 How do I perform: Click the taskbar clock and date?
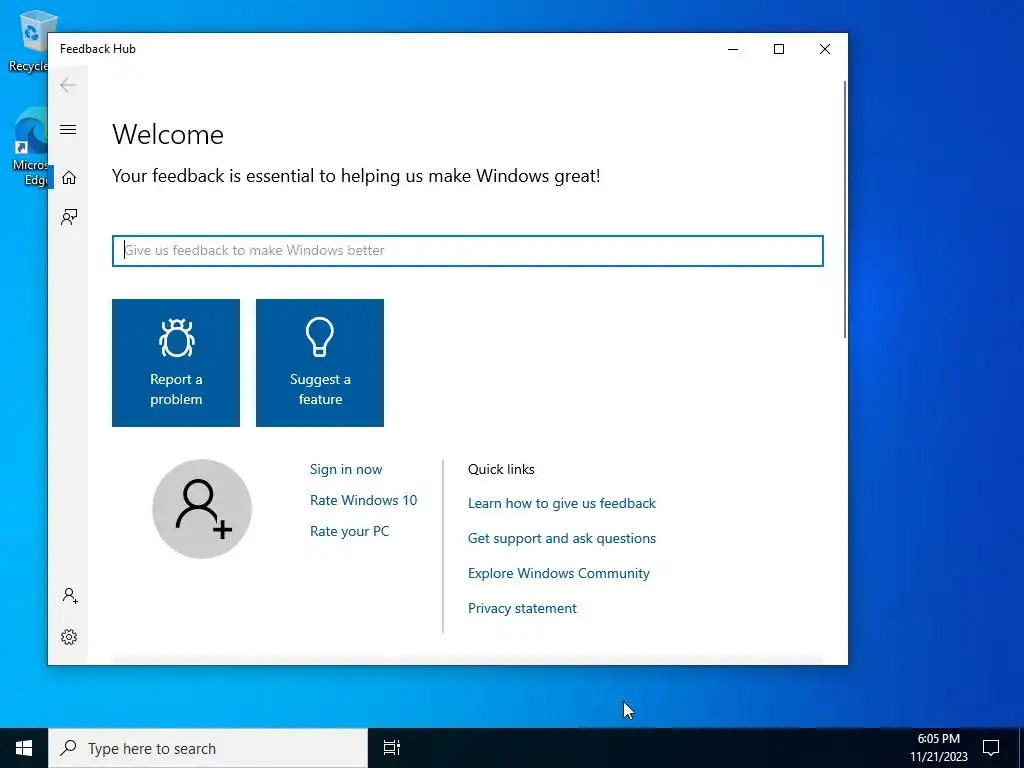click(x=938, y=748)
